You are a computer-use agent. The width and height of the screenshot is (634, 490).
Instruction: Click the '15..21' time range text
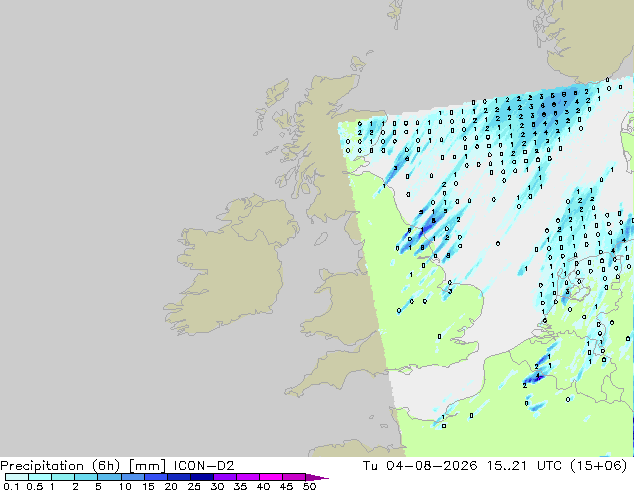tap(507, 466)
